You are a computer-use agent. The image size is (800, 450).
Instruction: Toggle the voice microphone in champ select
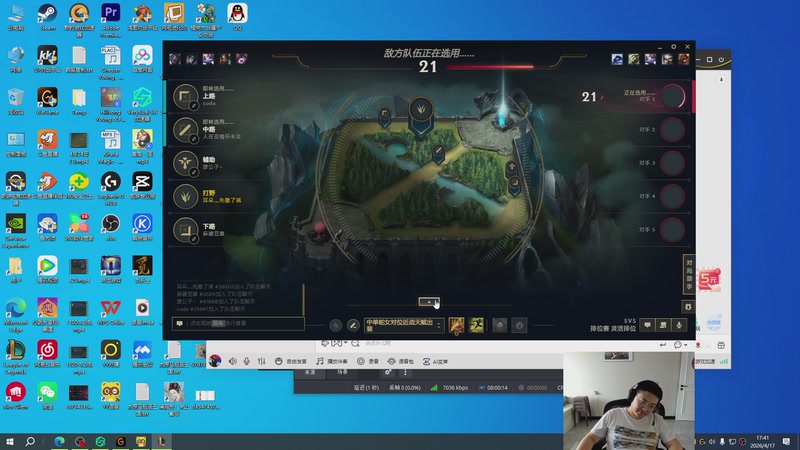pos(679,325)
